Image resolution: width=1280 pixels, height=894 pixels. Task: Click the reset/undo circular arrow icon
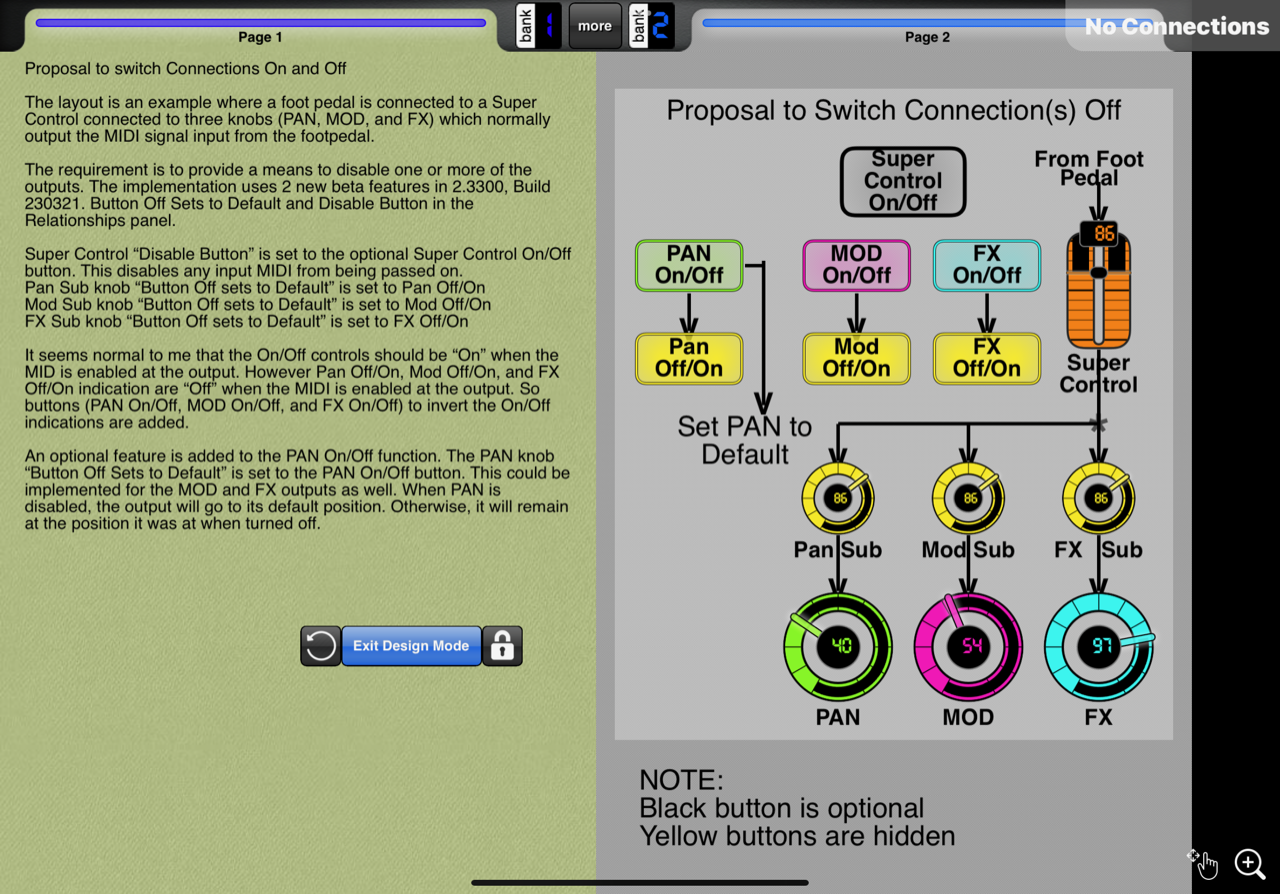(320, 646)
